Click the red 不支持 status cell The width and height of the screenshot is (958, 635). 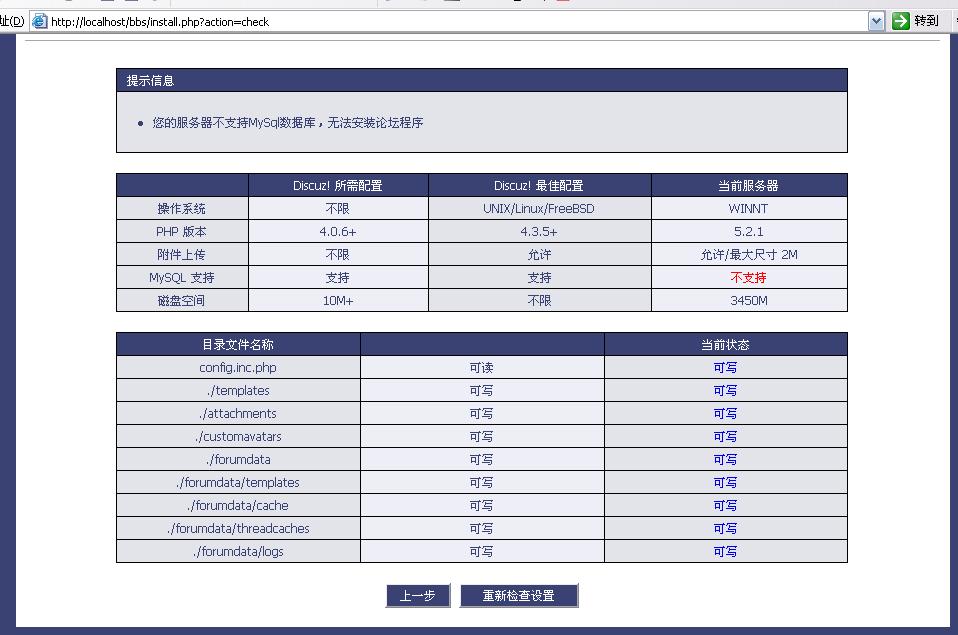[x=748, y=277]
